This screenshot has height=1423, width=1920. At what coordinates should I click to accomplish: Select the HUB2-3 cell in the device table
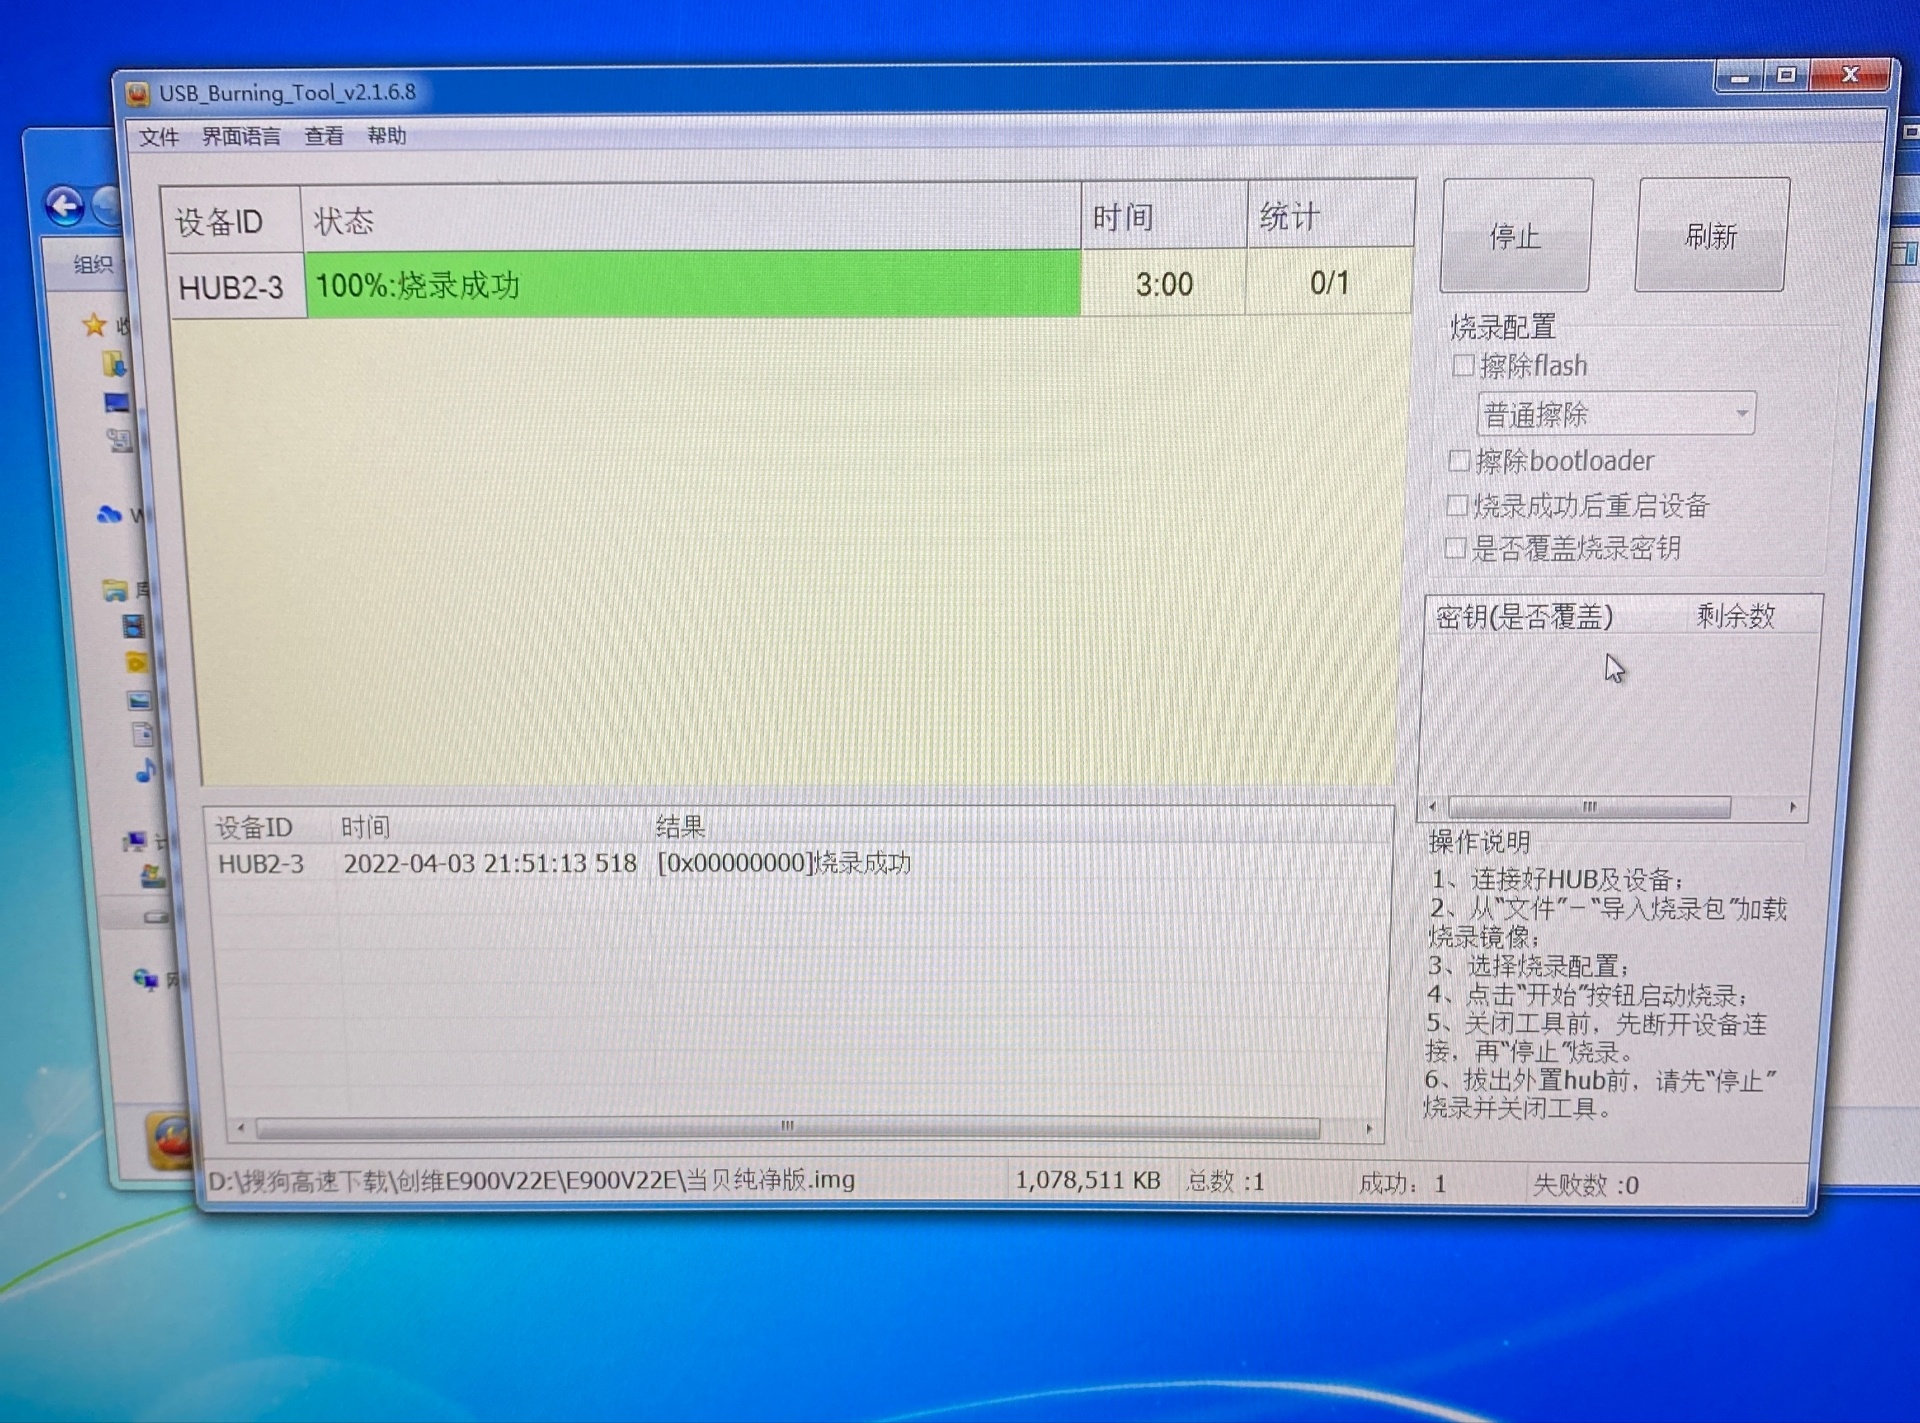[x=238, y=288]
